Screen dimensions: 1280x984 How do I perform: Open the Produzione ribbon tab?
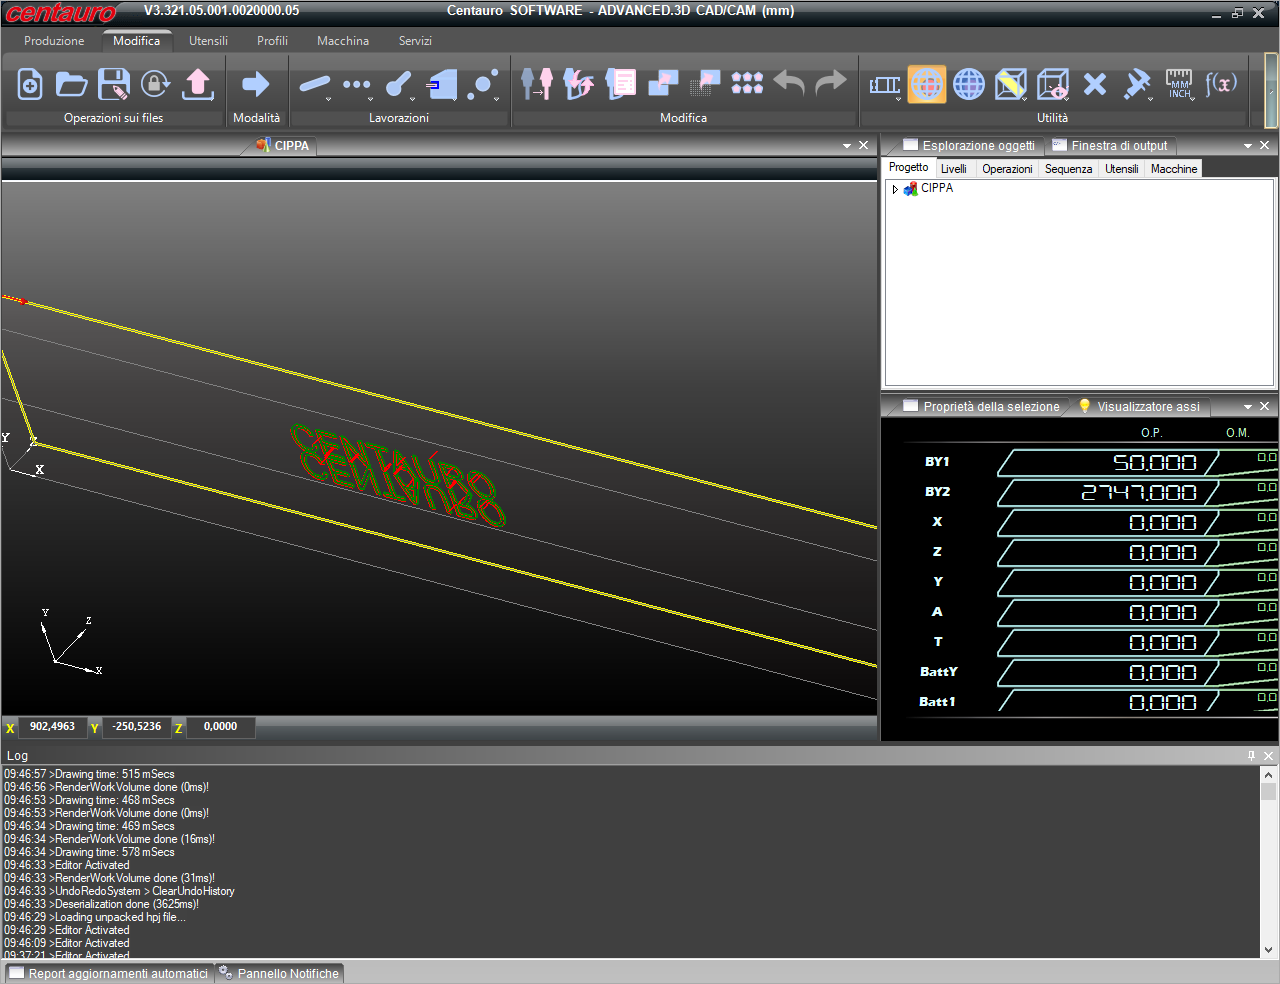54,41
